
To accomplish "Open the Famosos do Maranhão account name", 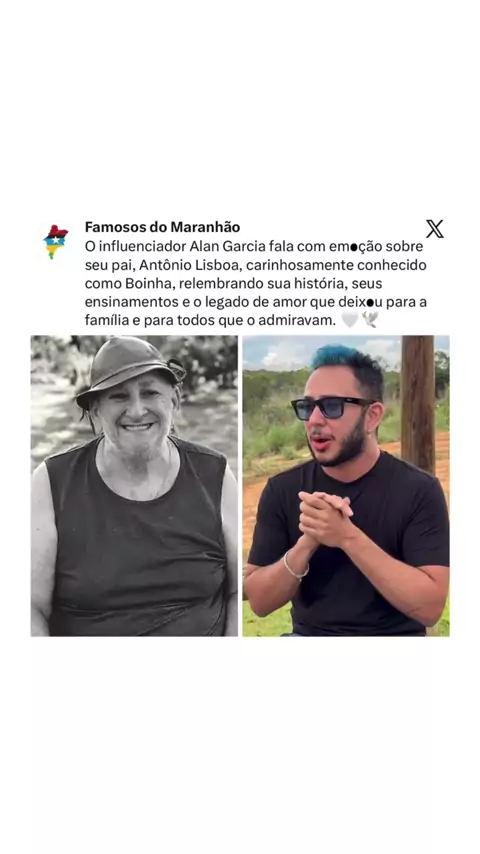I will coord(162,227).
